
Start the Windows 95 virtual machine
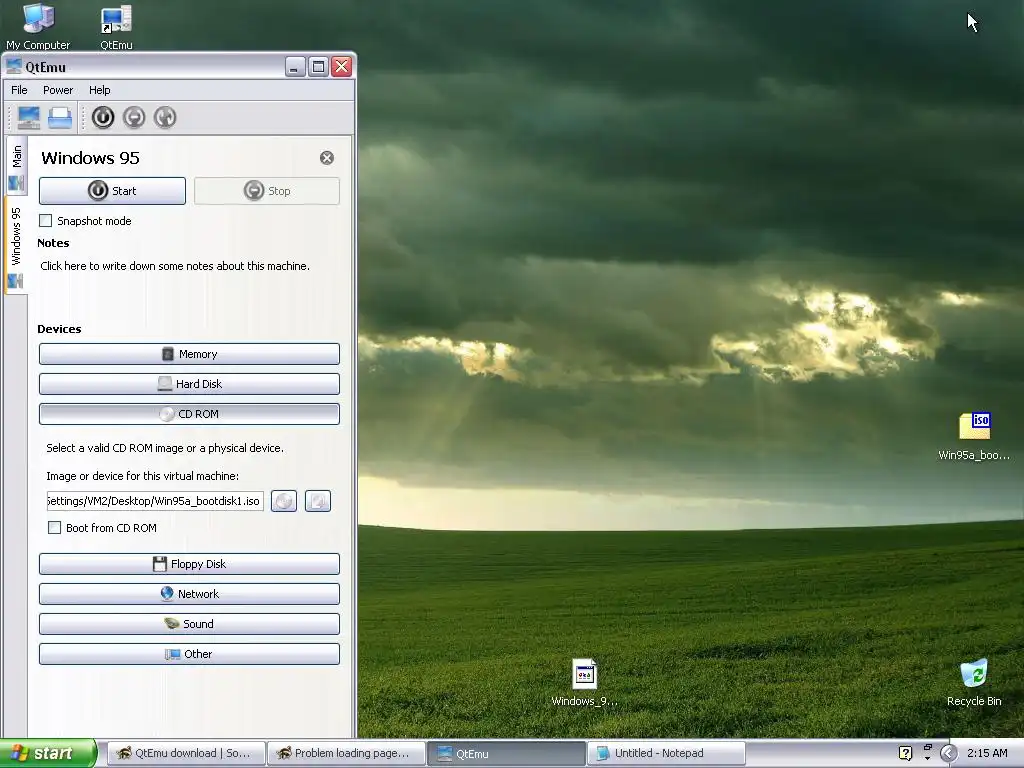(112, 191)
